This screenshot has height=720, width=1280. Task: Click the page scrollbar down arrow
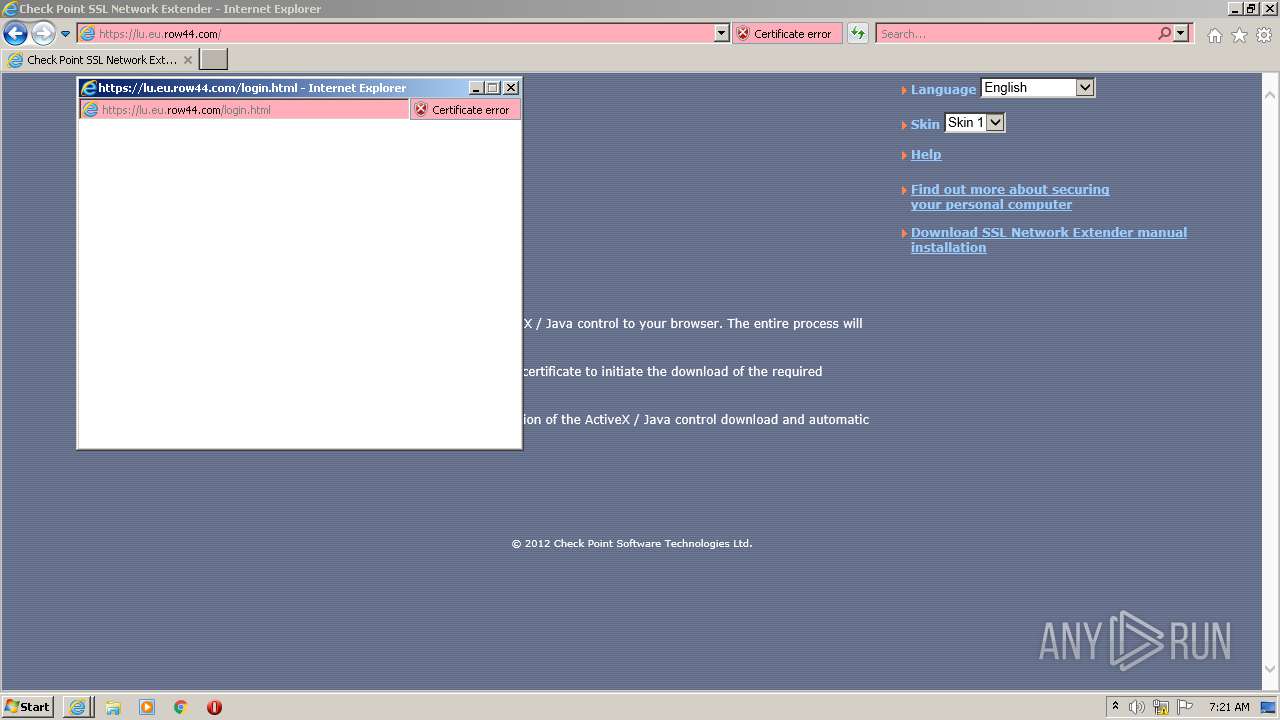1270,670
